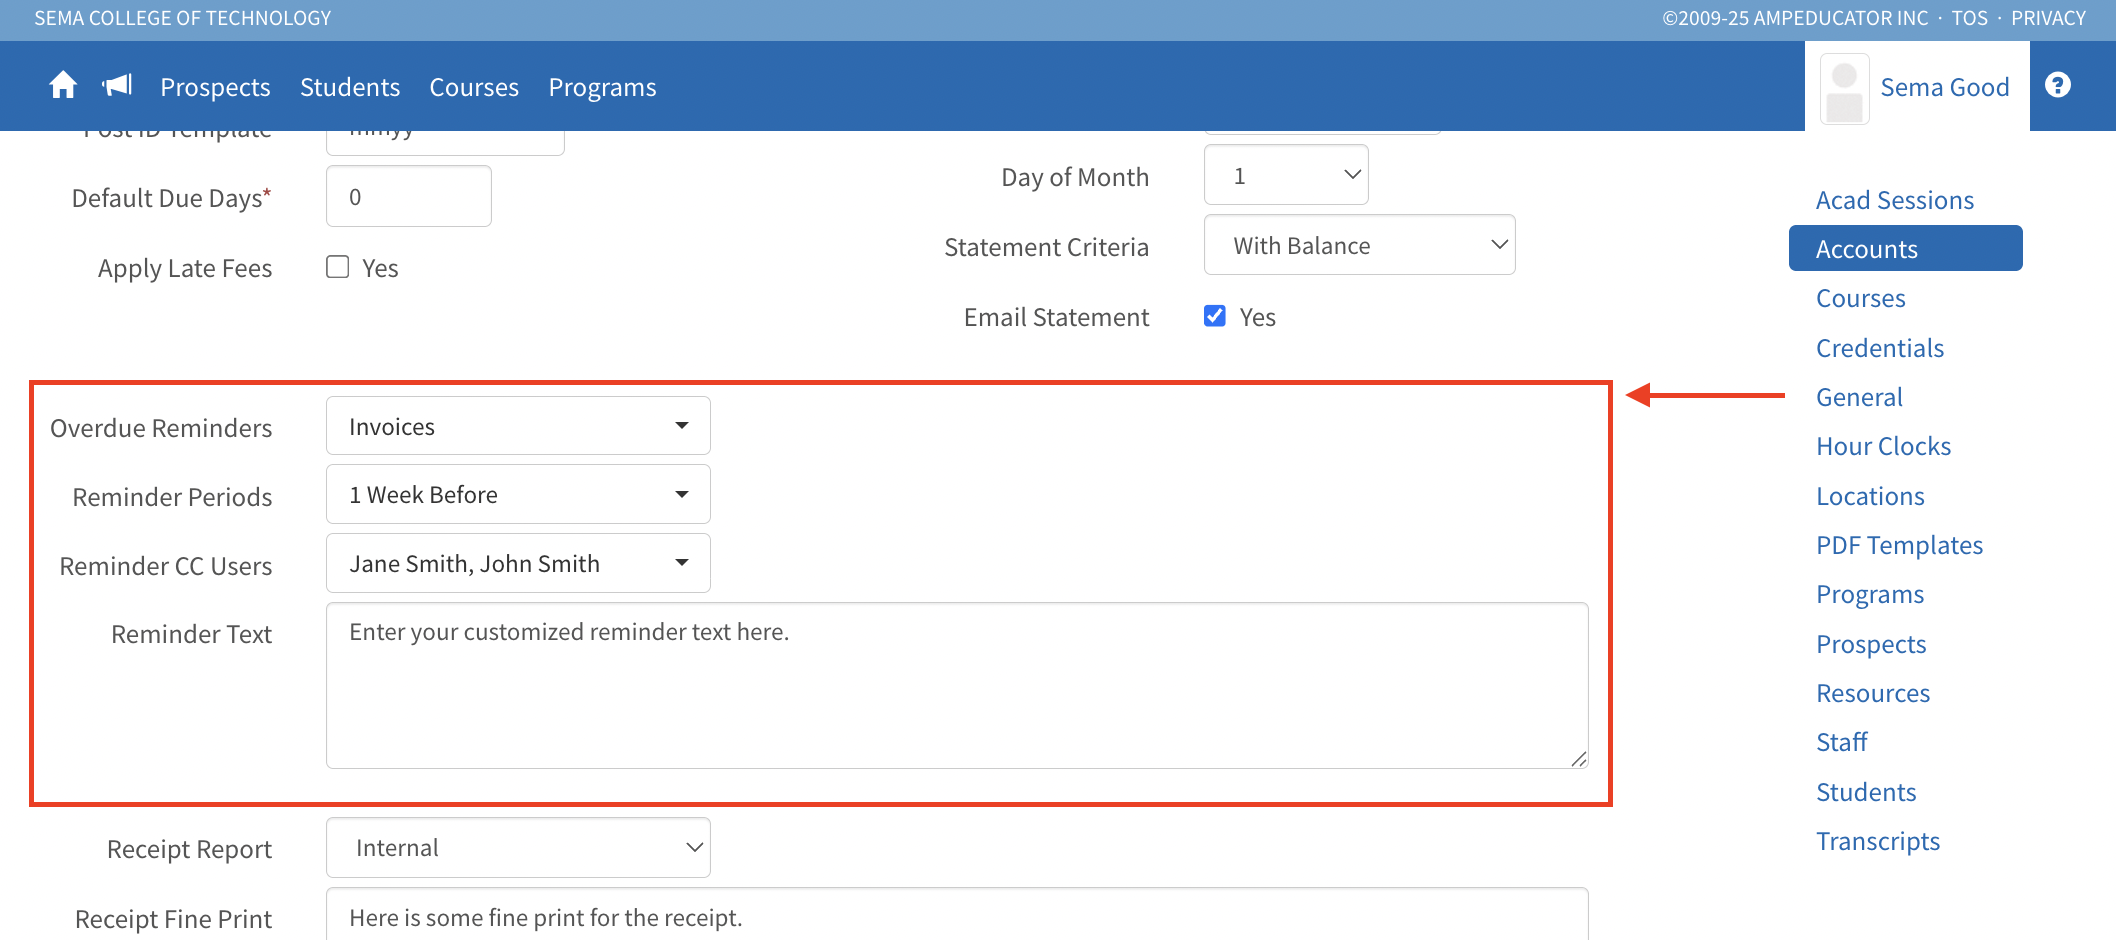This screenshot has height=940, width=2116.
Task: Select the Receipt Report dropdown
Action: tap(518, 848)
